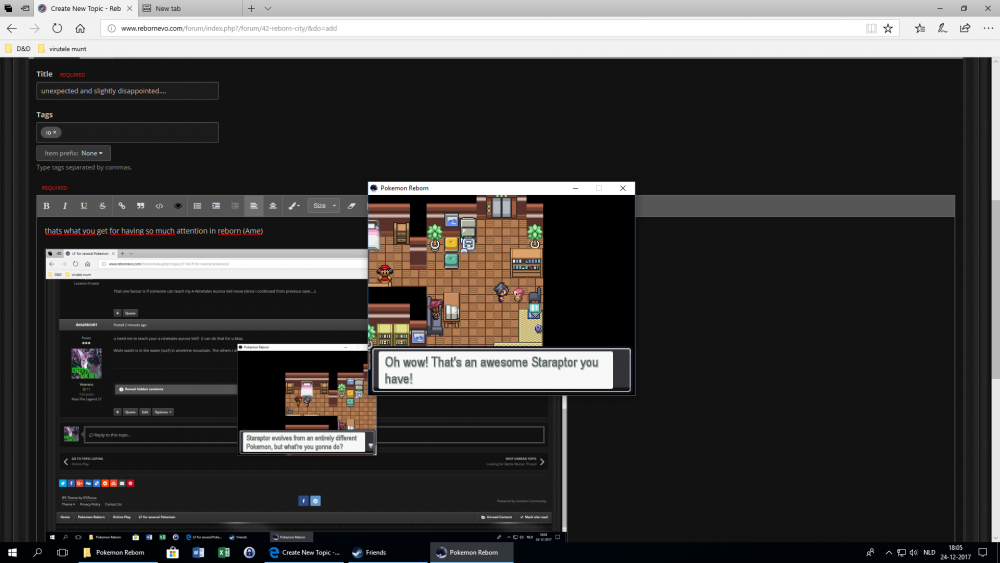This screenshot has width=1000, height=563.
Task: Show the tab previews chevron
Action: [268, 8]
